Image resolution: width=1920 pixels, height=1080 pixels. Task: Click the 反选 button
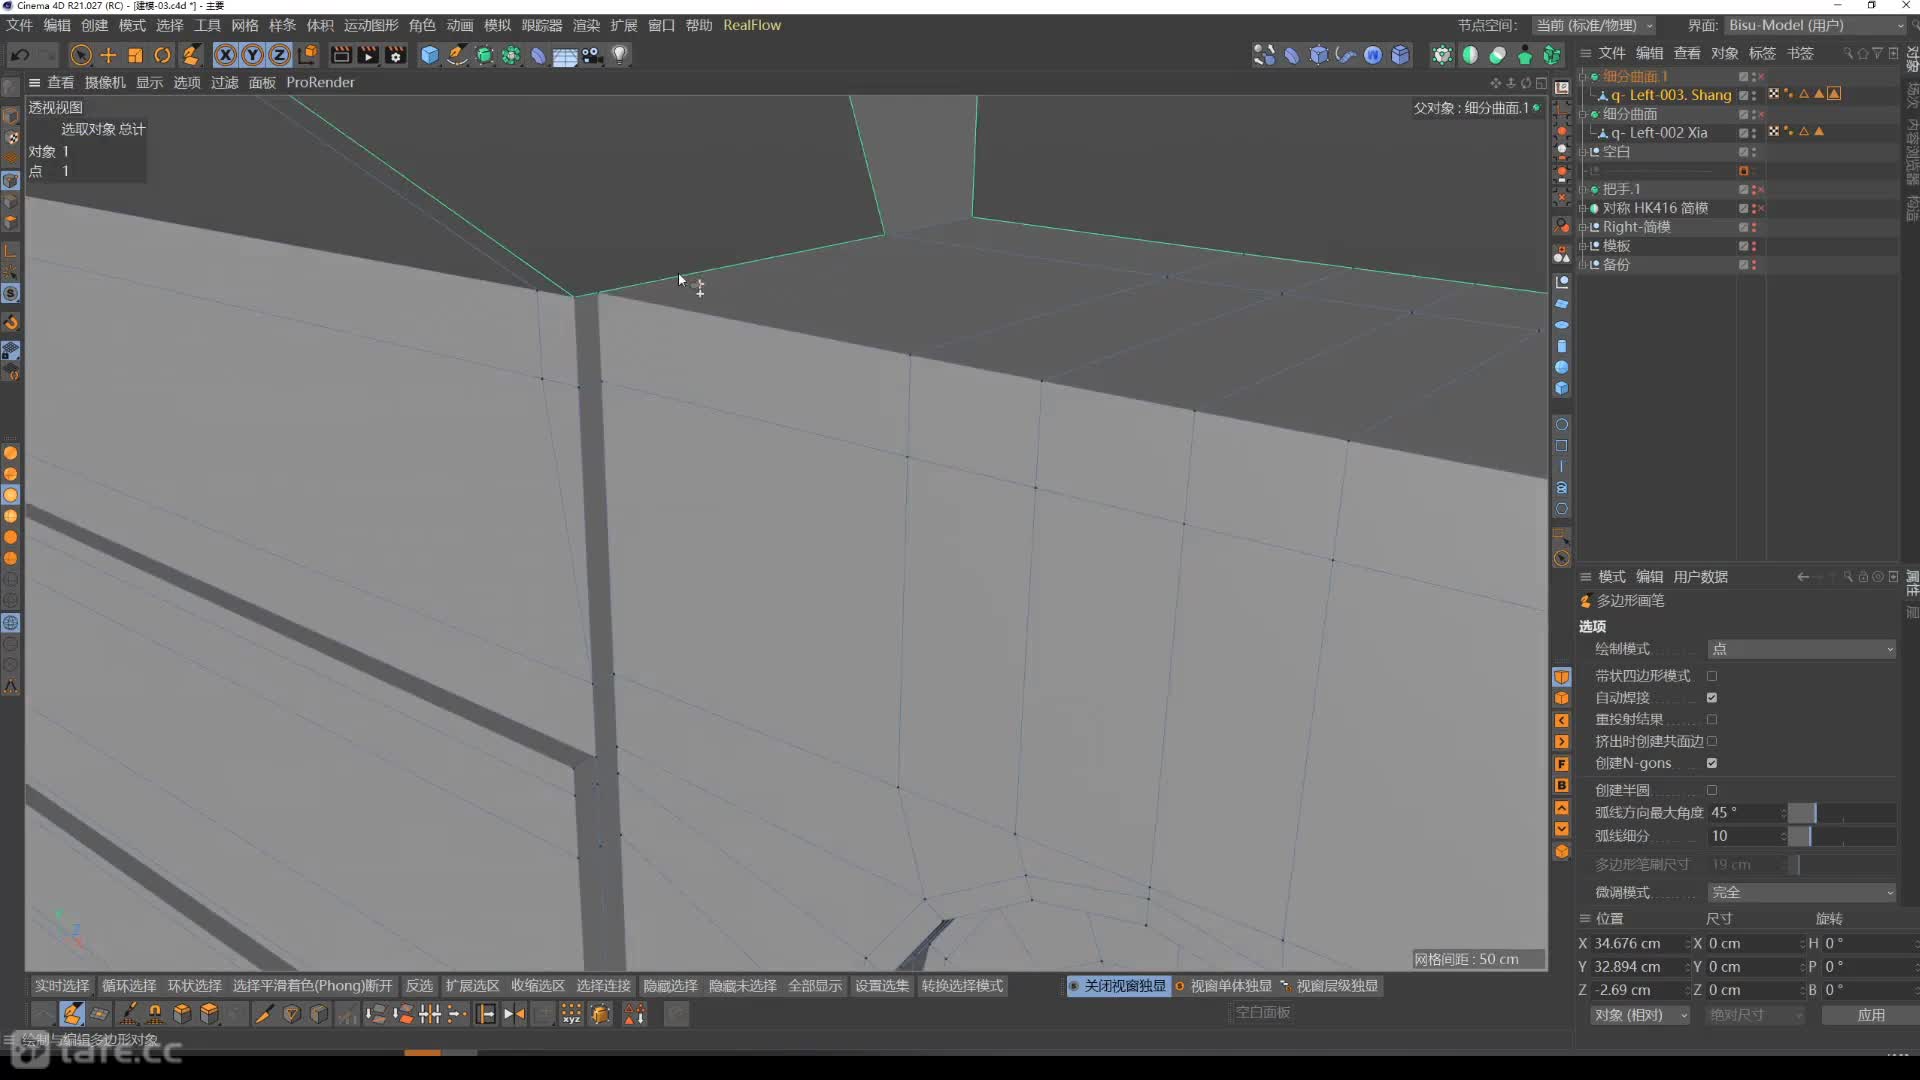[419, 986]
